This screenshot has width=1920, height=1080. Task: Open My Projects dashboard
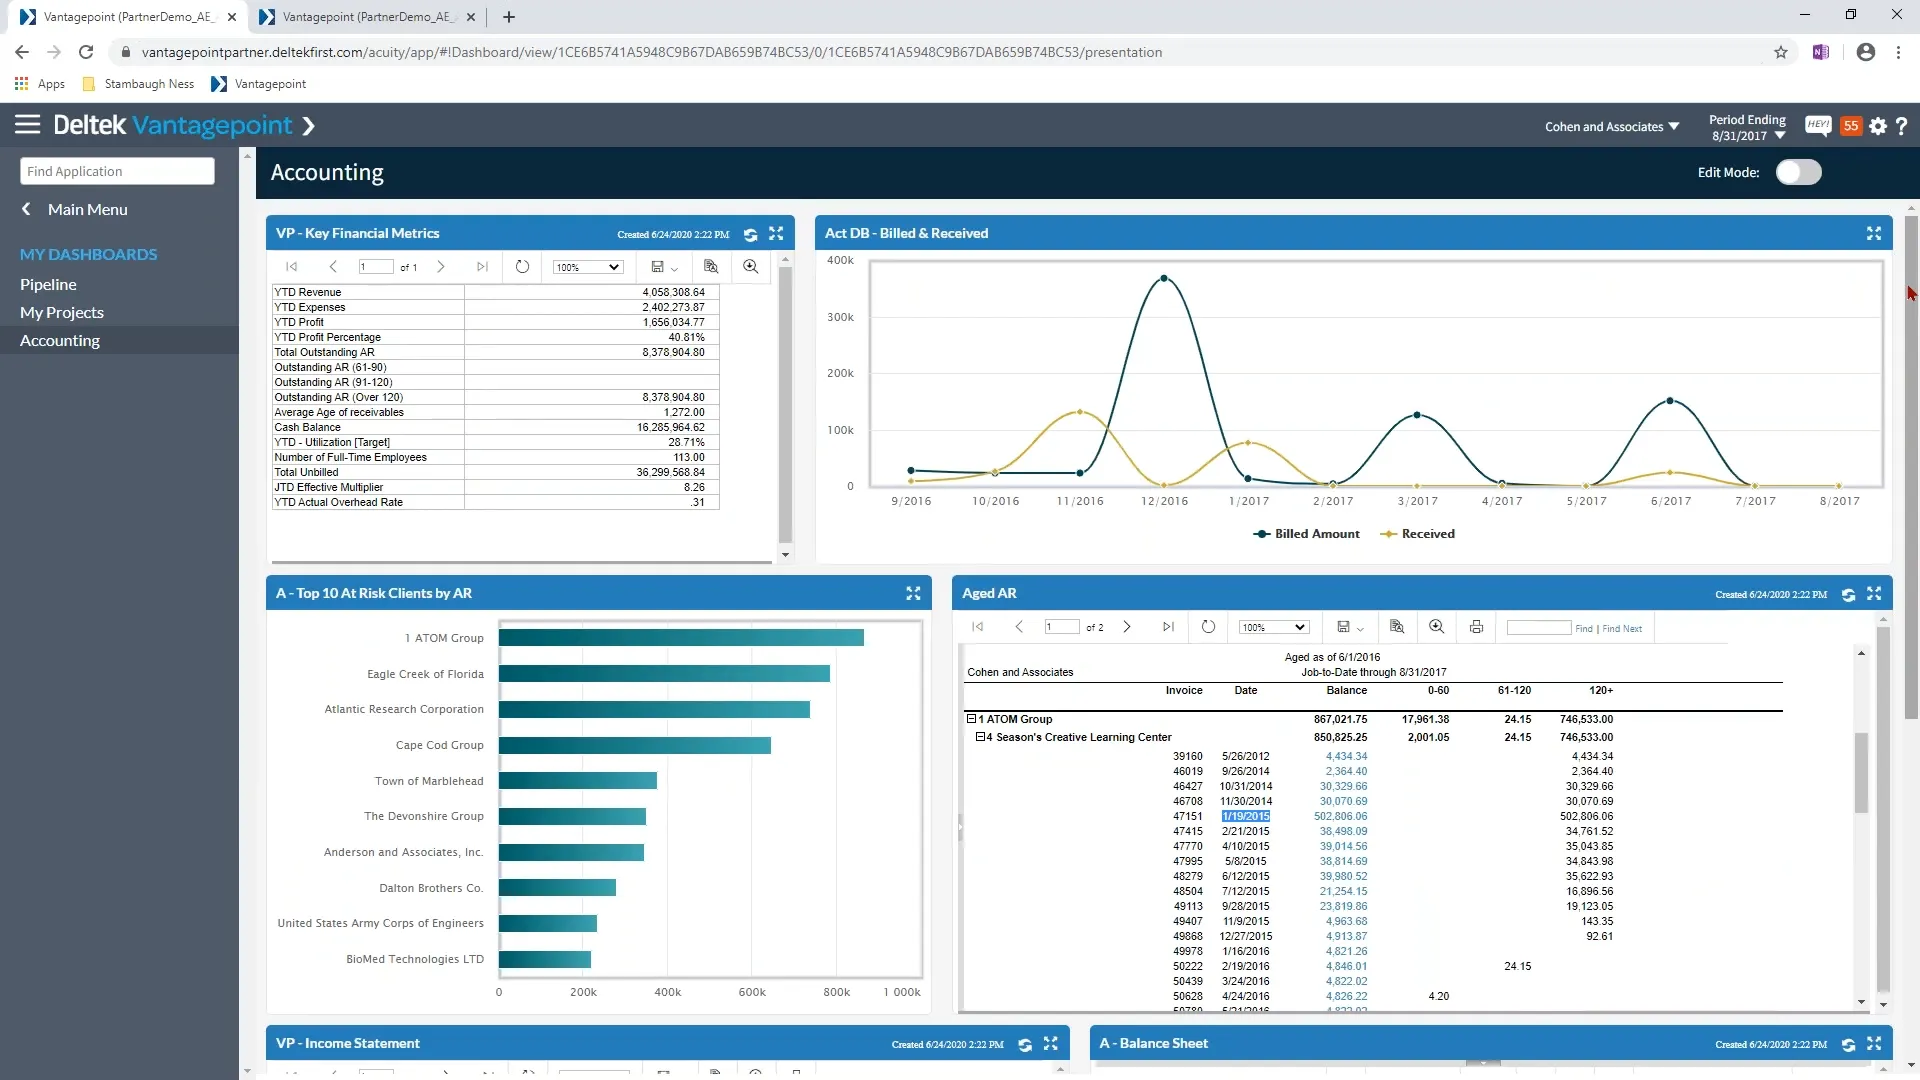[62, 313]
